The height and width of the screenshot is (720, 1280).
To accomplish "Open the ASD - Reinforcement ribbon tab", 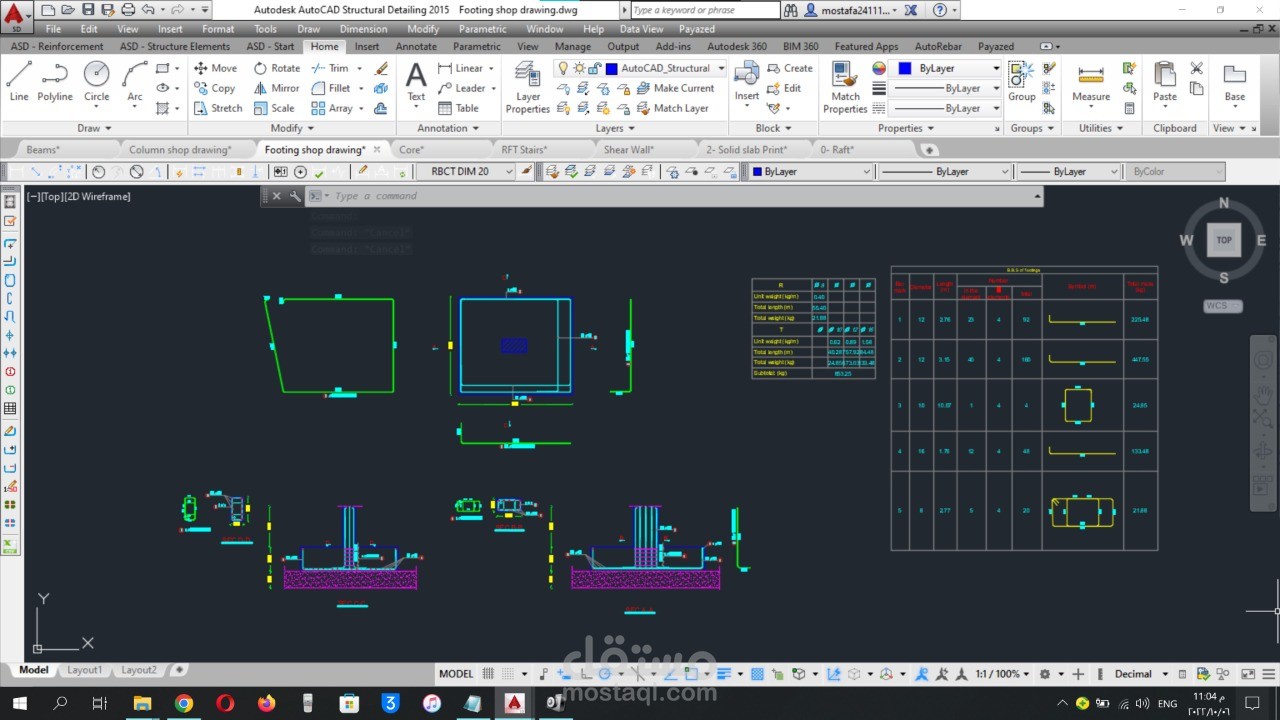I will pos(57,46).
